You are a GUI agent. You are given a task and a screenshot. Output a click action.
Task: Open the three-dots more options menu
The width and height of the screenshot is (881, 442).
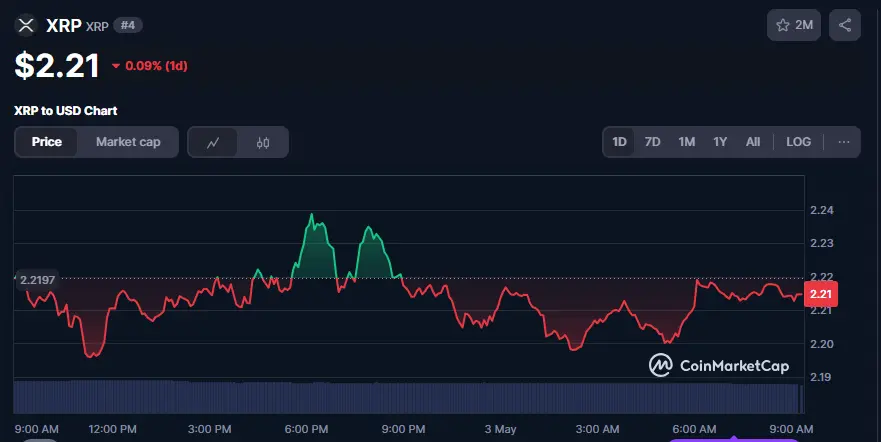(843, 142)
